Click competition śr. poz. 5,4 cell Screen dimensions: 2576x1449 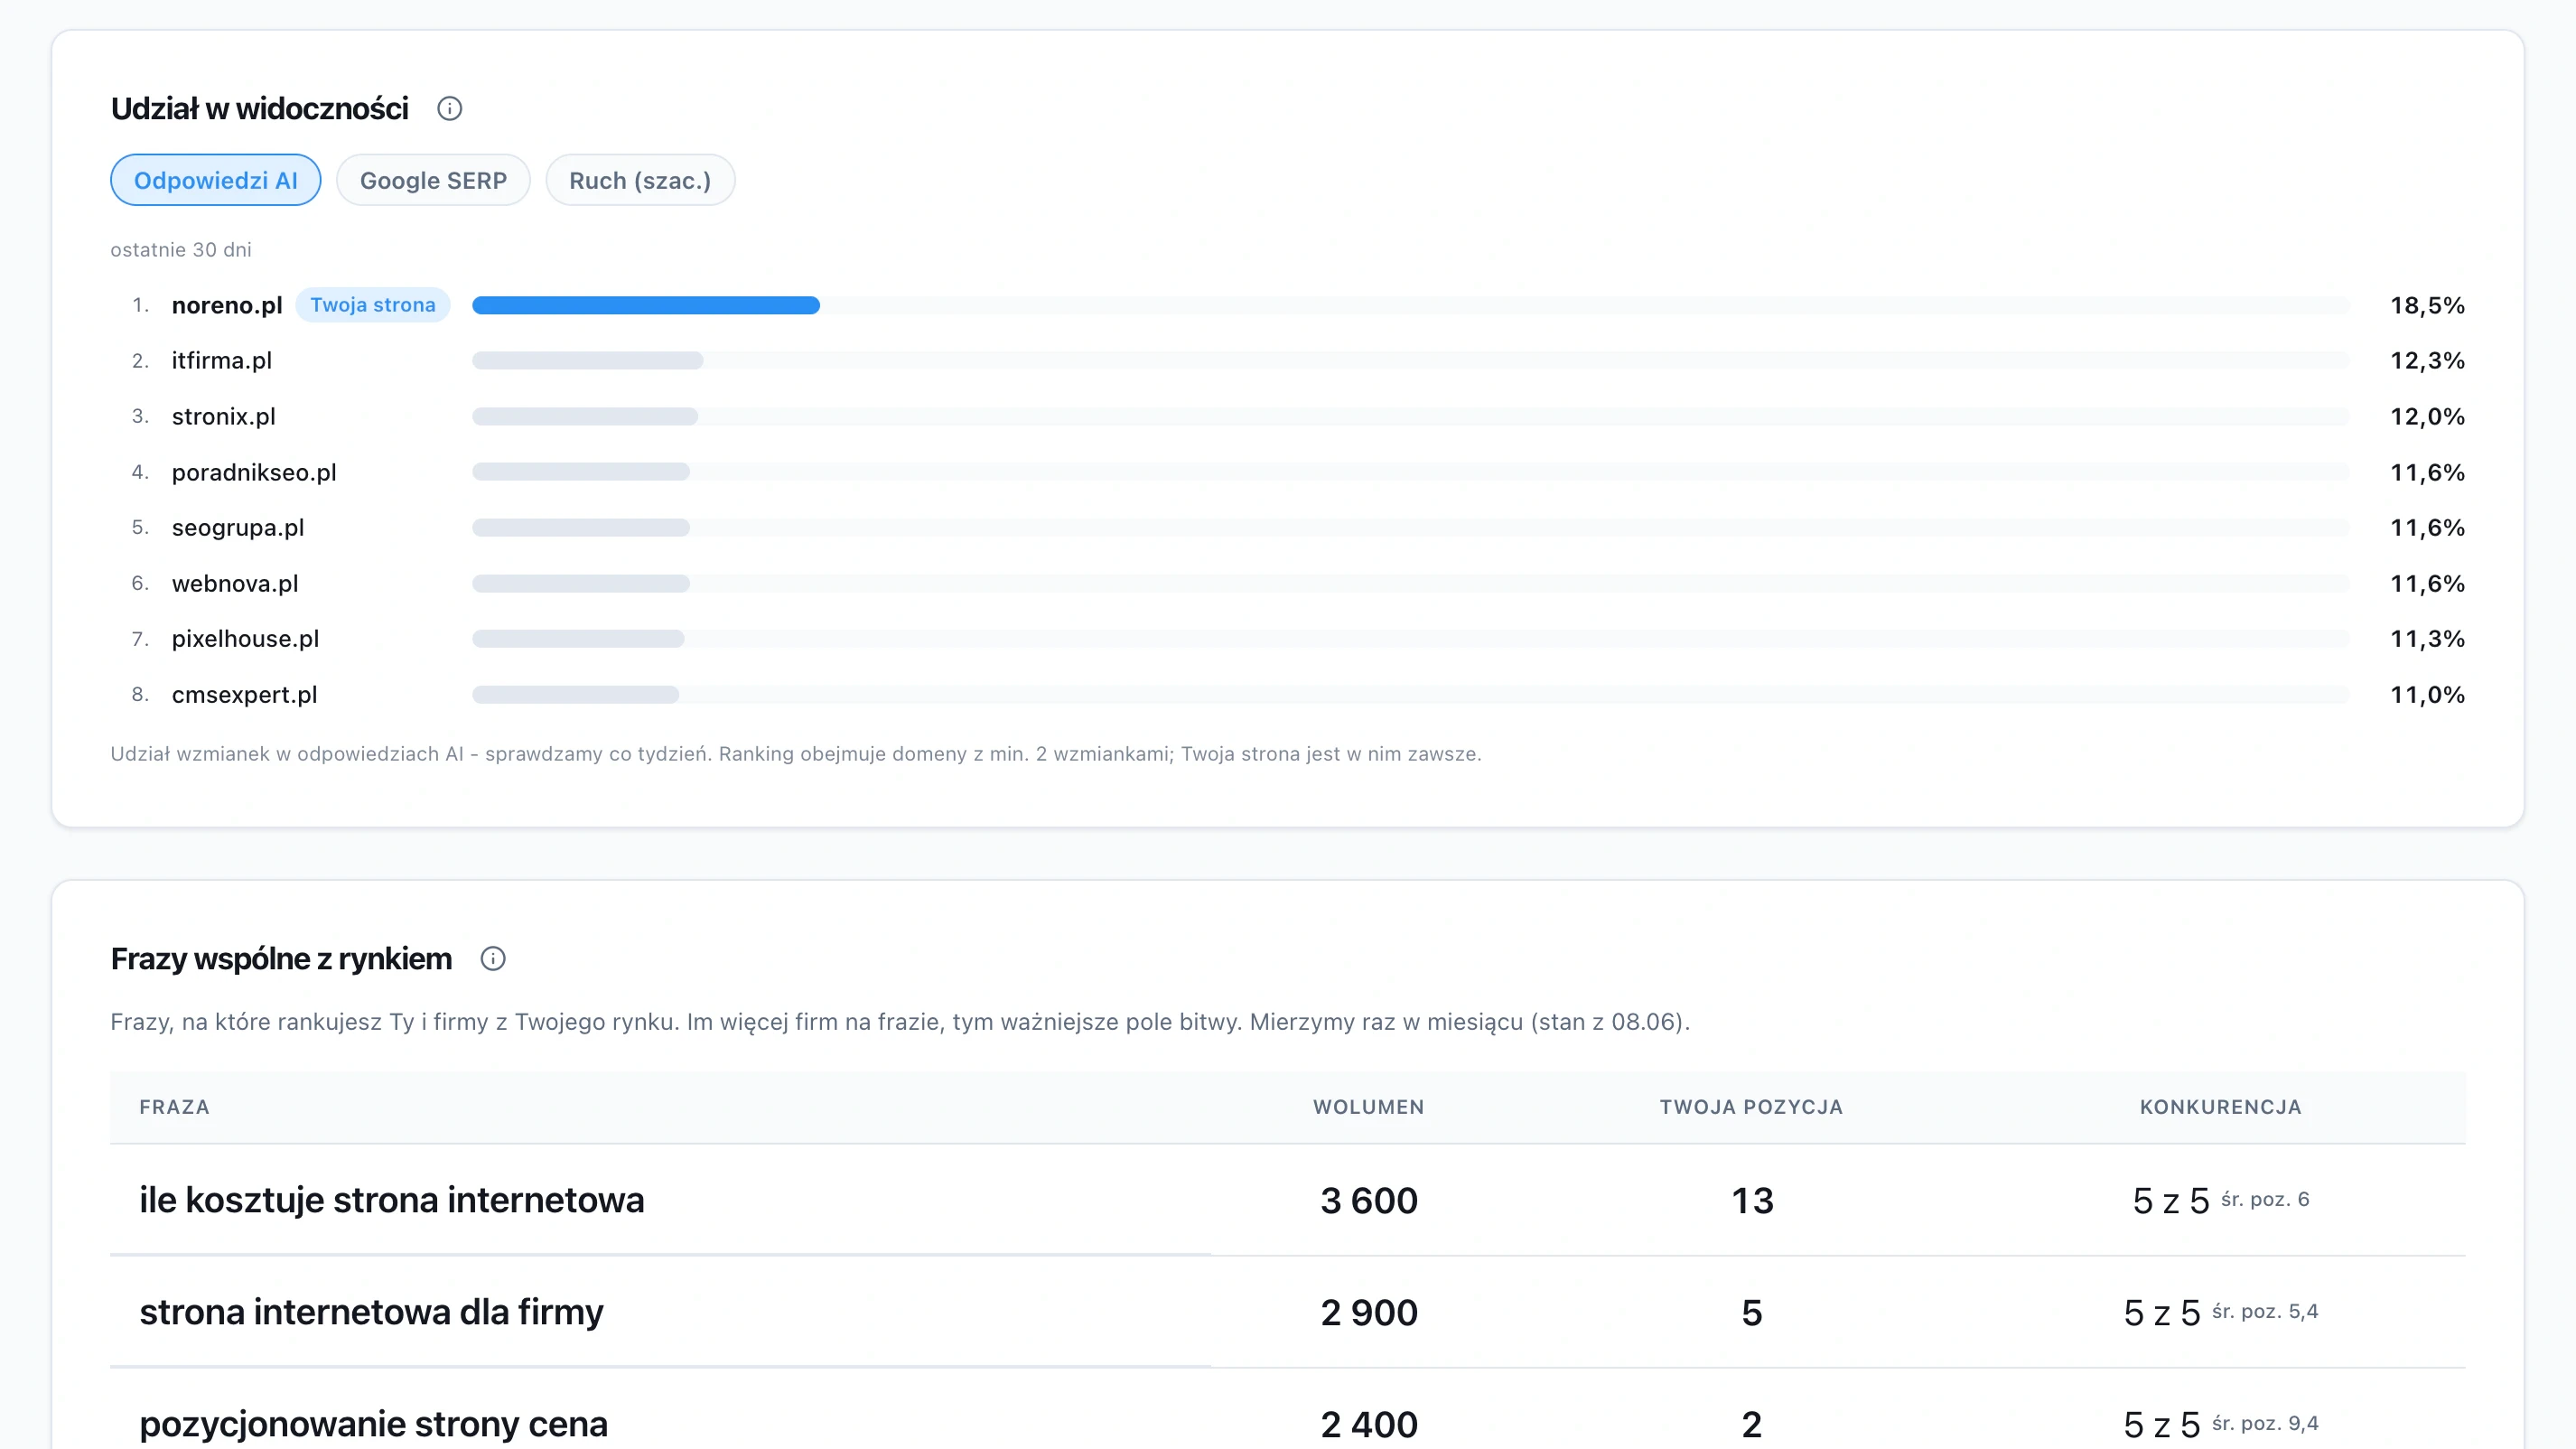2220,1312
